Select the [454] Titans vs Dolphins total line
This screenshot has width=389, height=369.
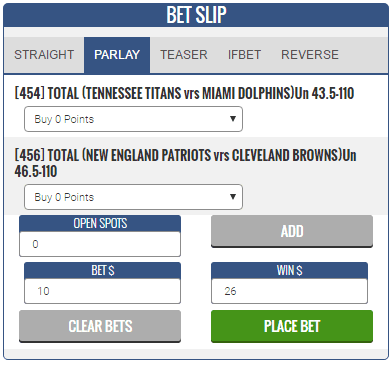pyautogui.click(x=184, y=93)
